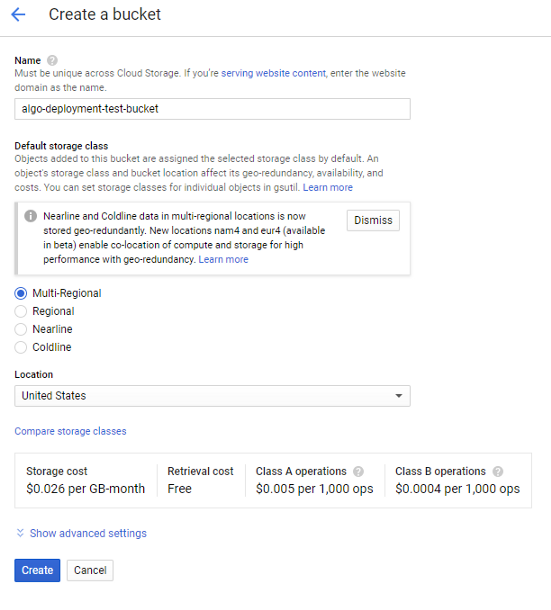Image resolution: width=551 pixels, height=610 pixels.
Task: Click the Create button
Action: 37,570
